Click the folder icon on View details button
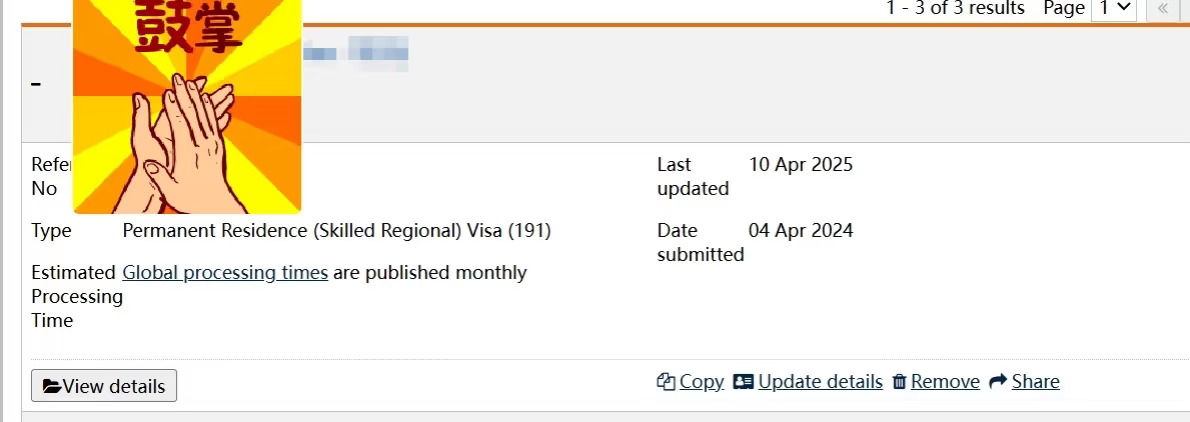The height and width of the screenshot is (422, 1190). [52, 386]
